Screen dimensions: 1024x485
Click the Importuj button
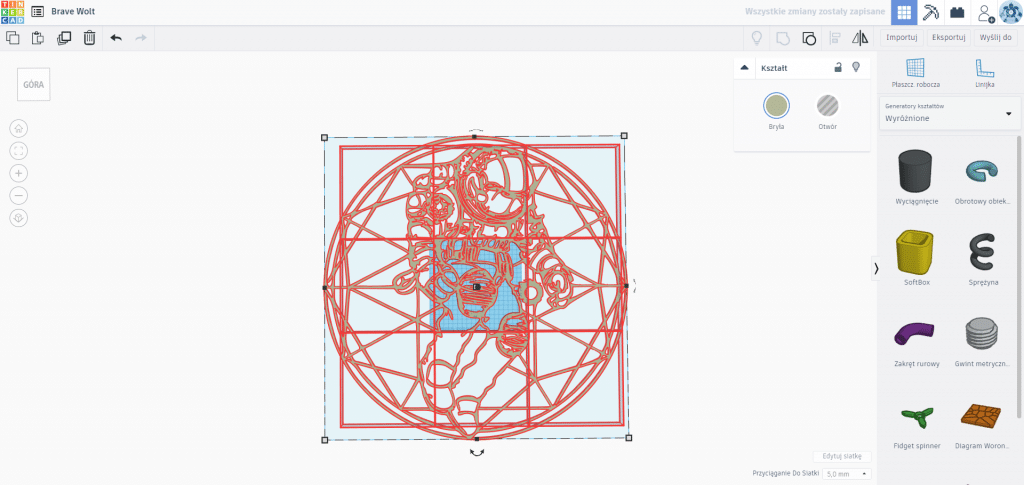coord(901,38)
